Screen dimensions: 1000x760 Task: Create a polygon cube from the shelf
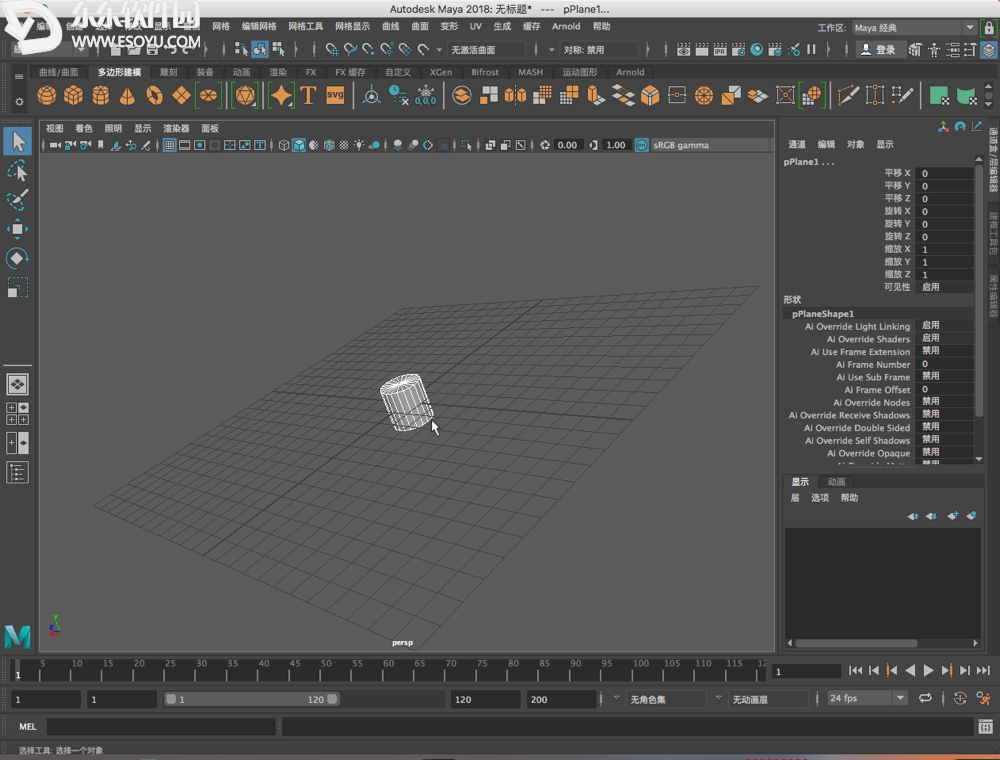click(x=73, y=96)
